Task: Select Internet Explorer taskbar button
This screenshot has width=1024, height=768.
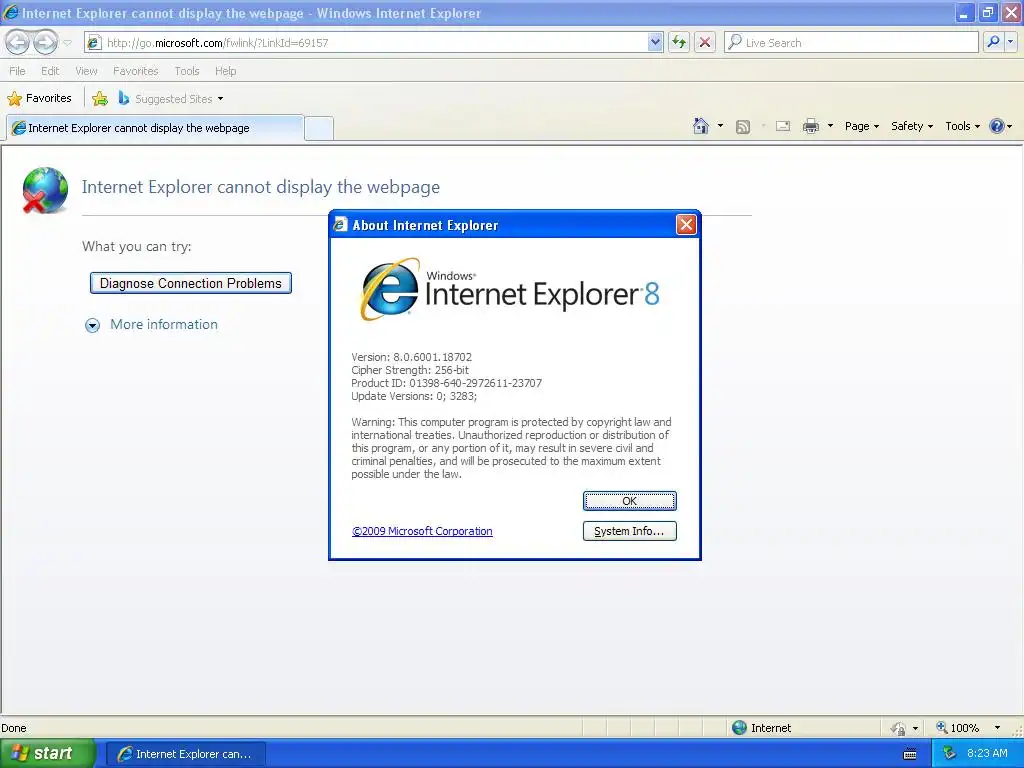Action: [185, 754]
